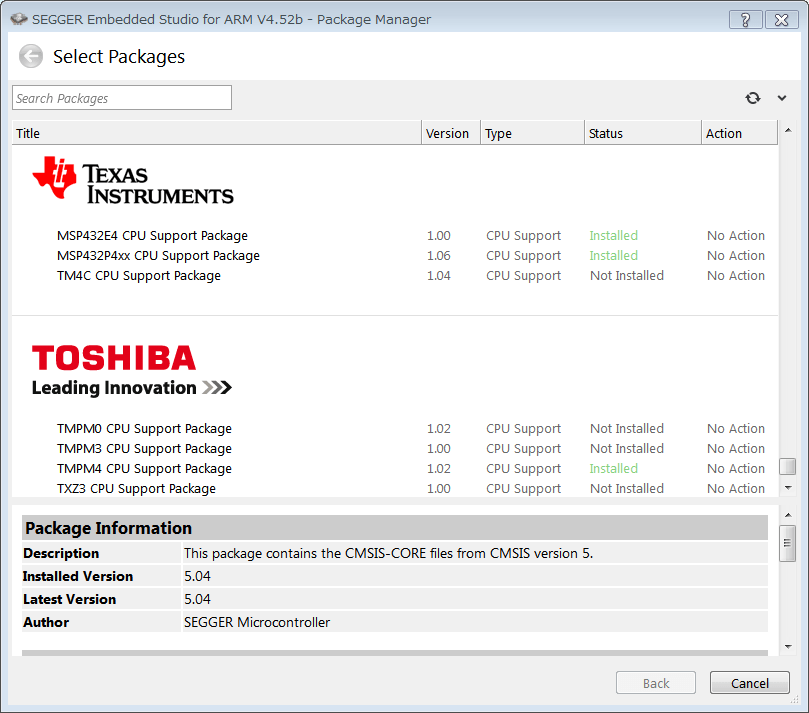This screenshot has width=809, height=713.
Task: Sort by the Type column header
Action: point(532,133)
